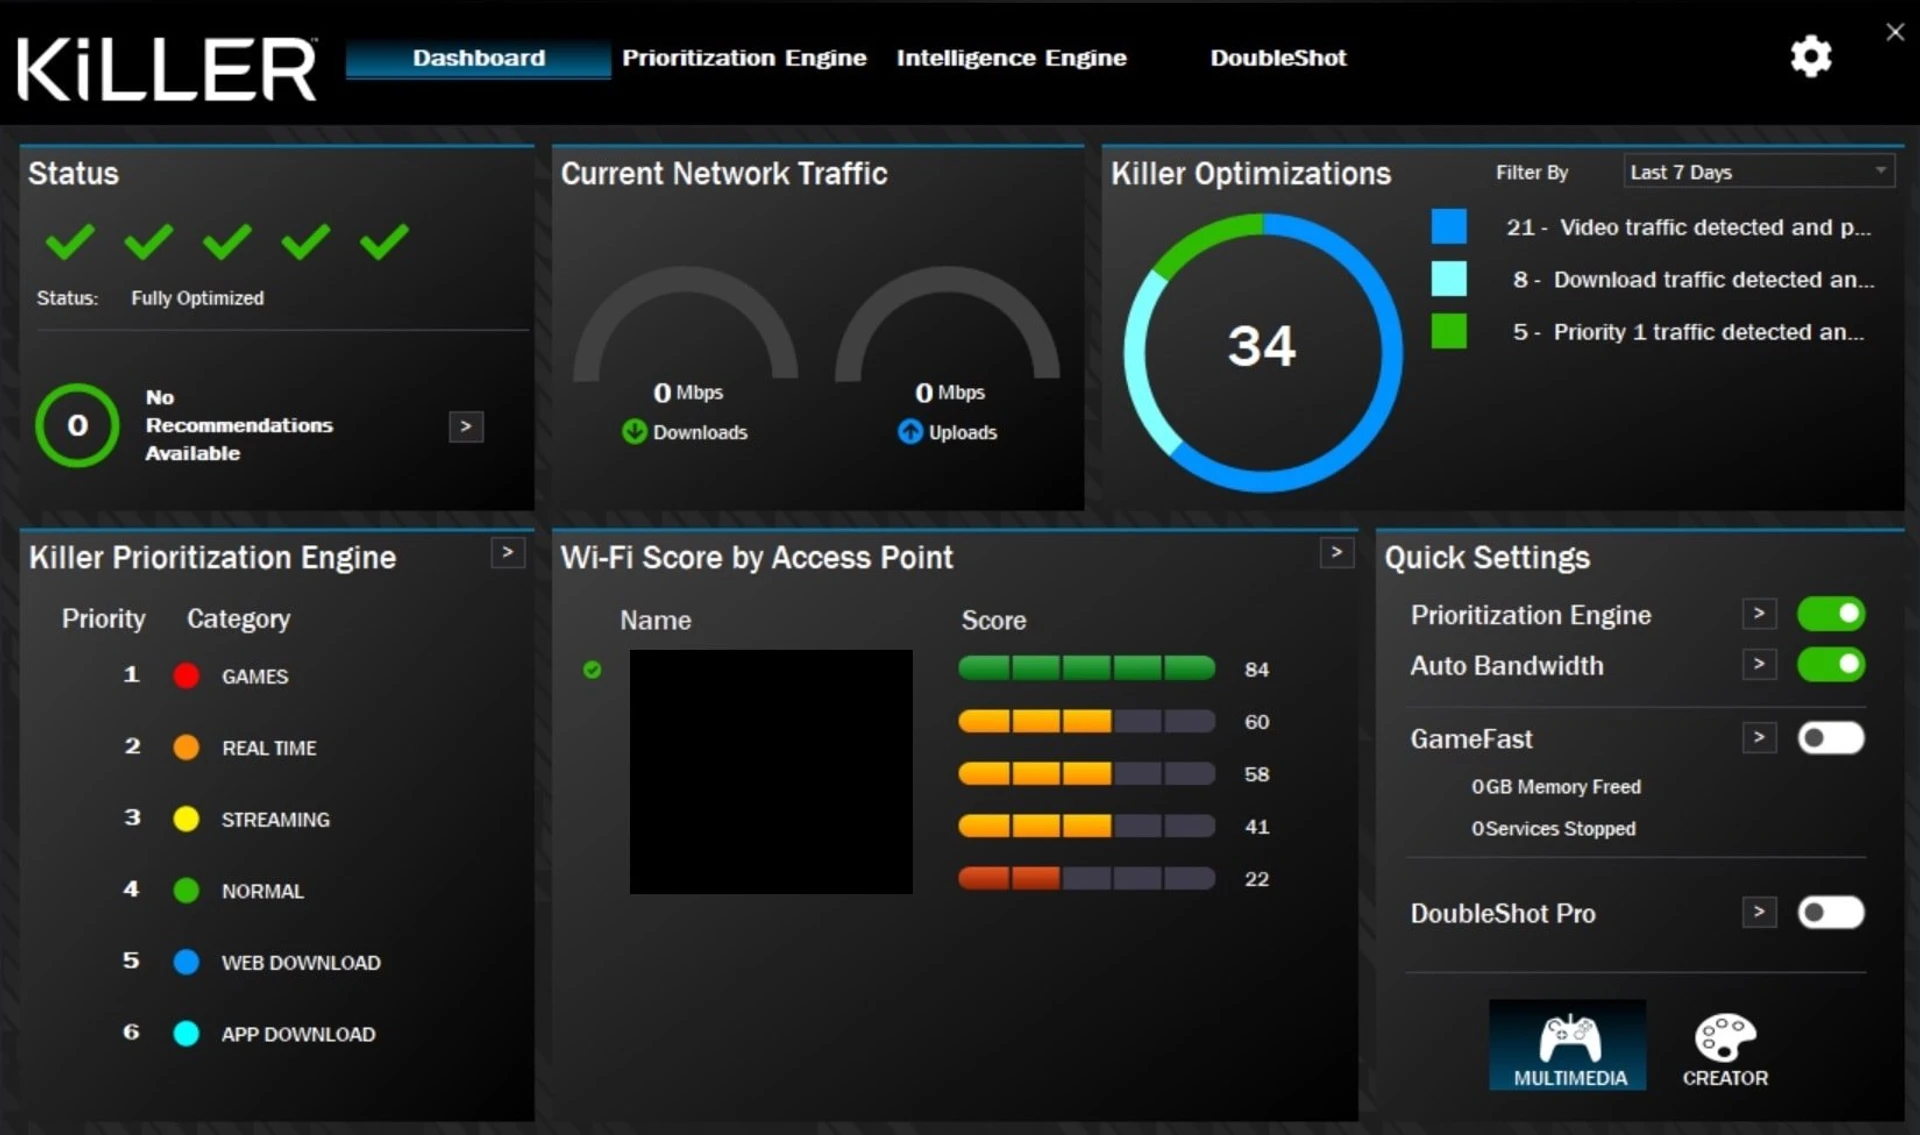
Task: Click the downloads speed gauge arc
Action: point(686,322)
